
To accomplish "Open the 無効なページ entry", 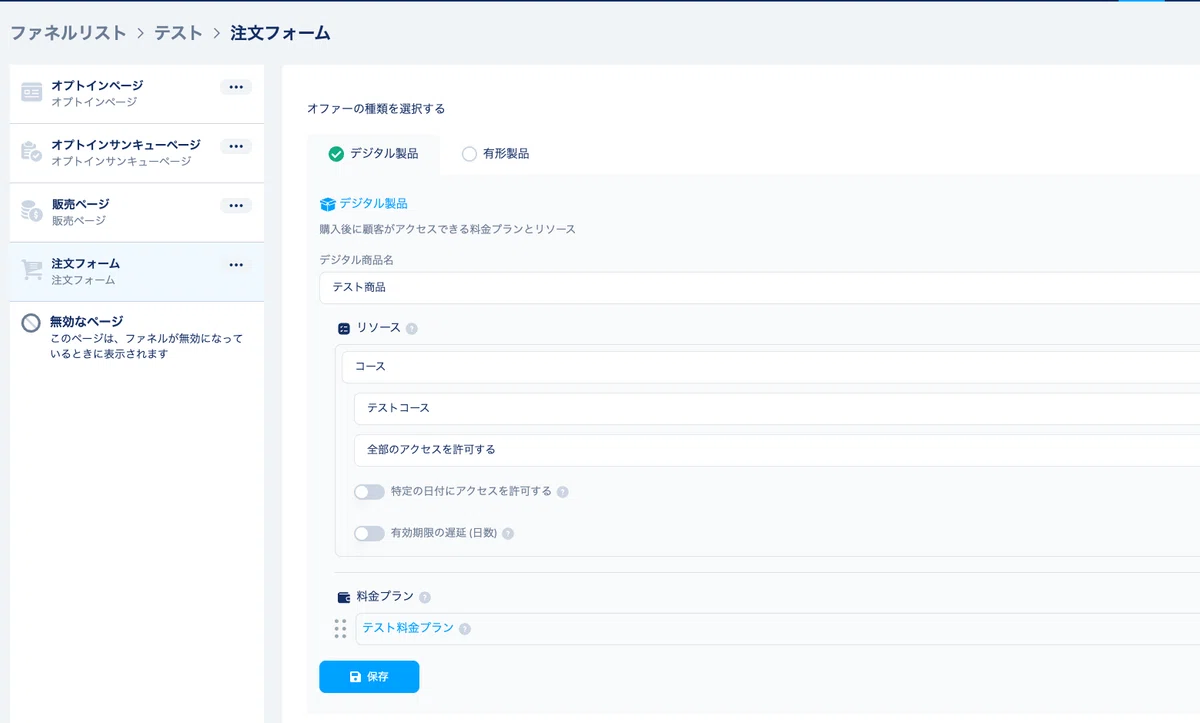I will (137, 337).
